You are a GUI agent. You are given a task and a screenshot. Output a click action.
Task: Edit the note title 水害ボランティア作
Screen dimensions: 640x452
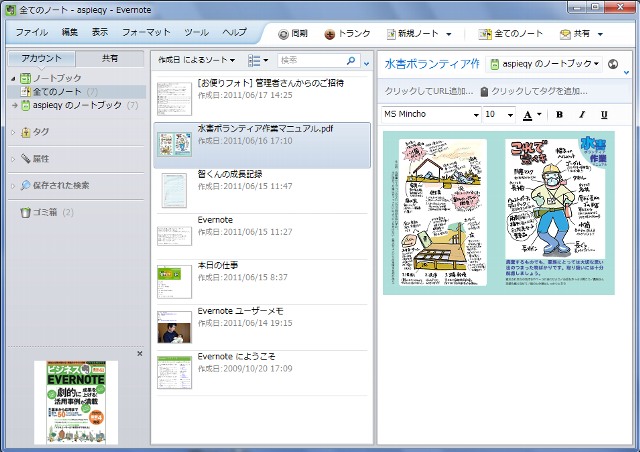(432, 64)
